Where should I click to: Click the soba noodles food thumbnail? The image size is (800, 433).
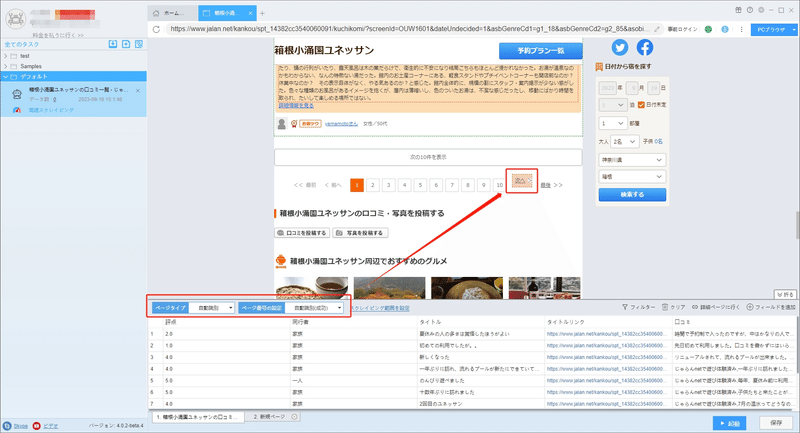click(x=312, y=288)
